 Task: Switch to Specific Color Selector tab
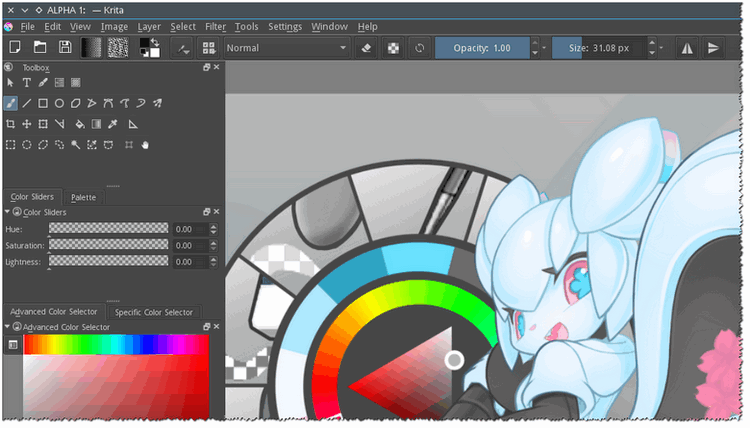(x=154, y=312)
